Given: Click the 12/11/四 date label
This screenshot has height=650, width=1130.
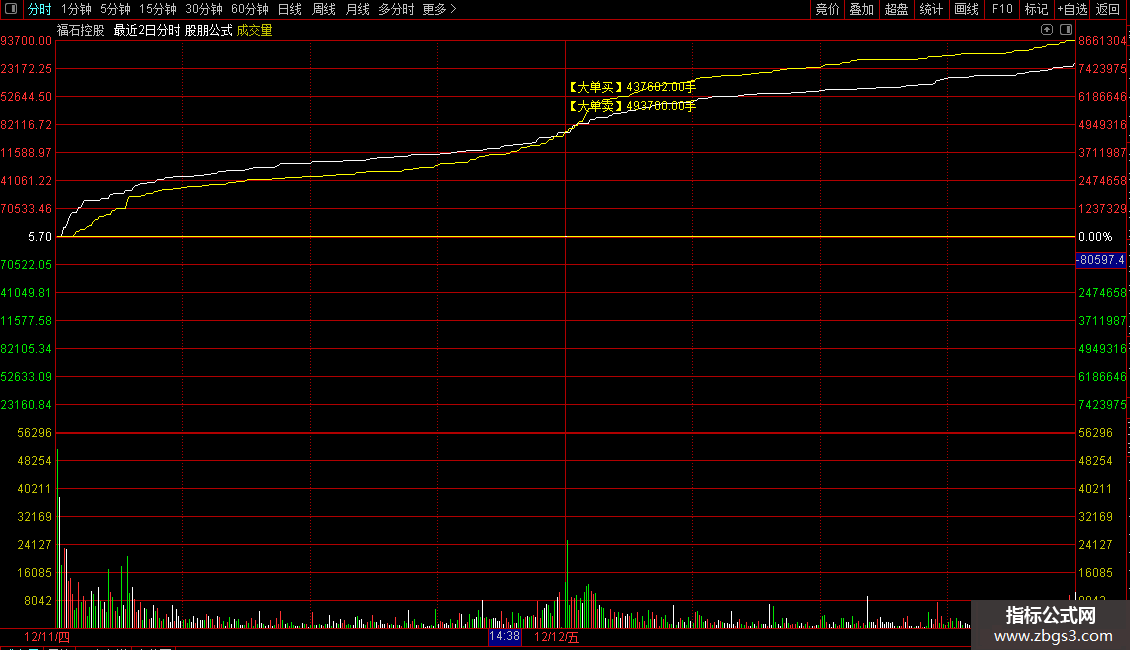Looking at the screenshot, I should 47,637.
